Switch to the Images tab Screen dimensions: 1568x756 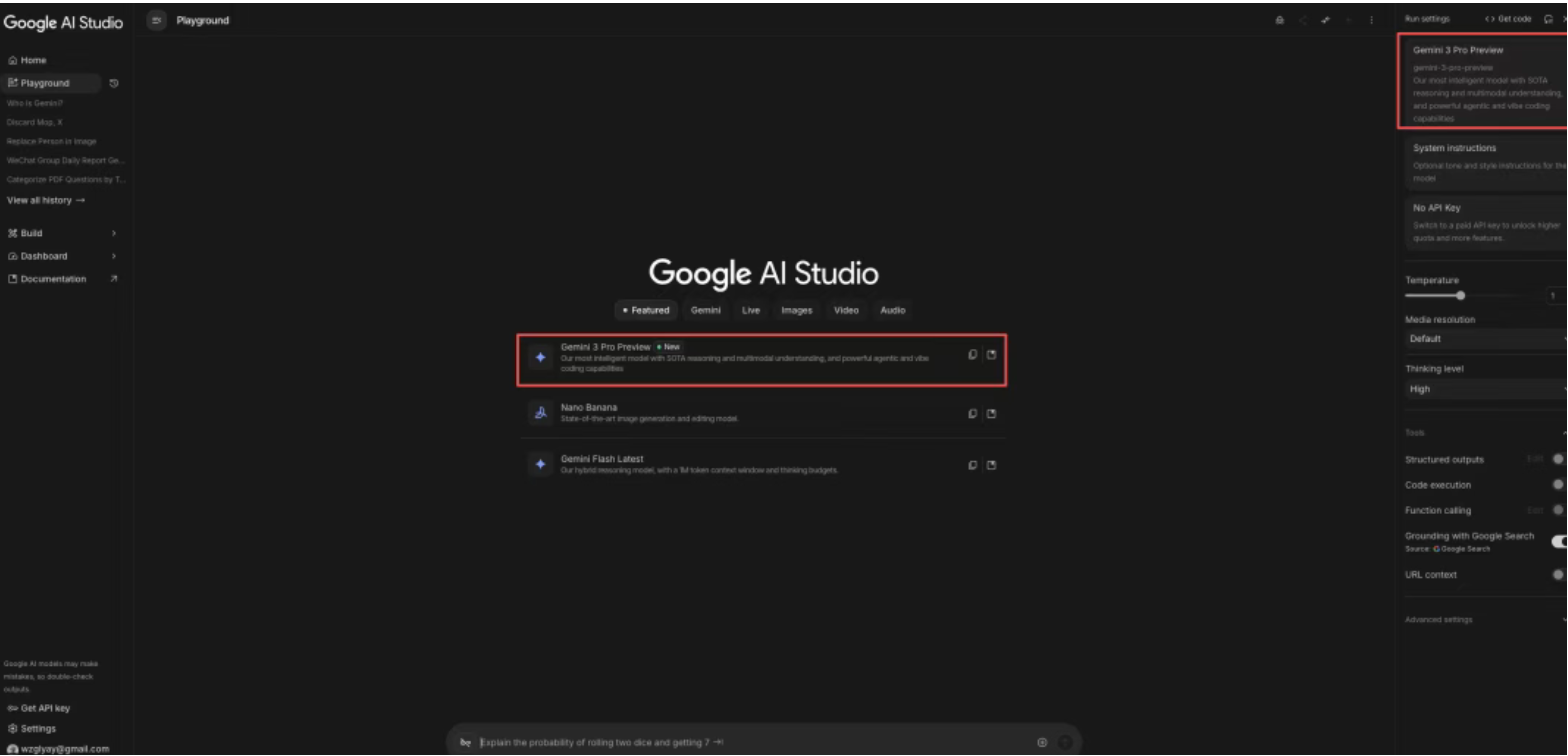(x=796, y=310)
